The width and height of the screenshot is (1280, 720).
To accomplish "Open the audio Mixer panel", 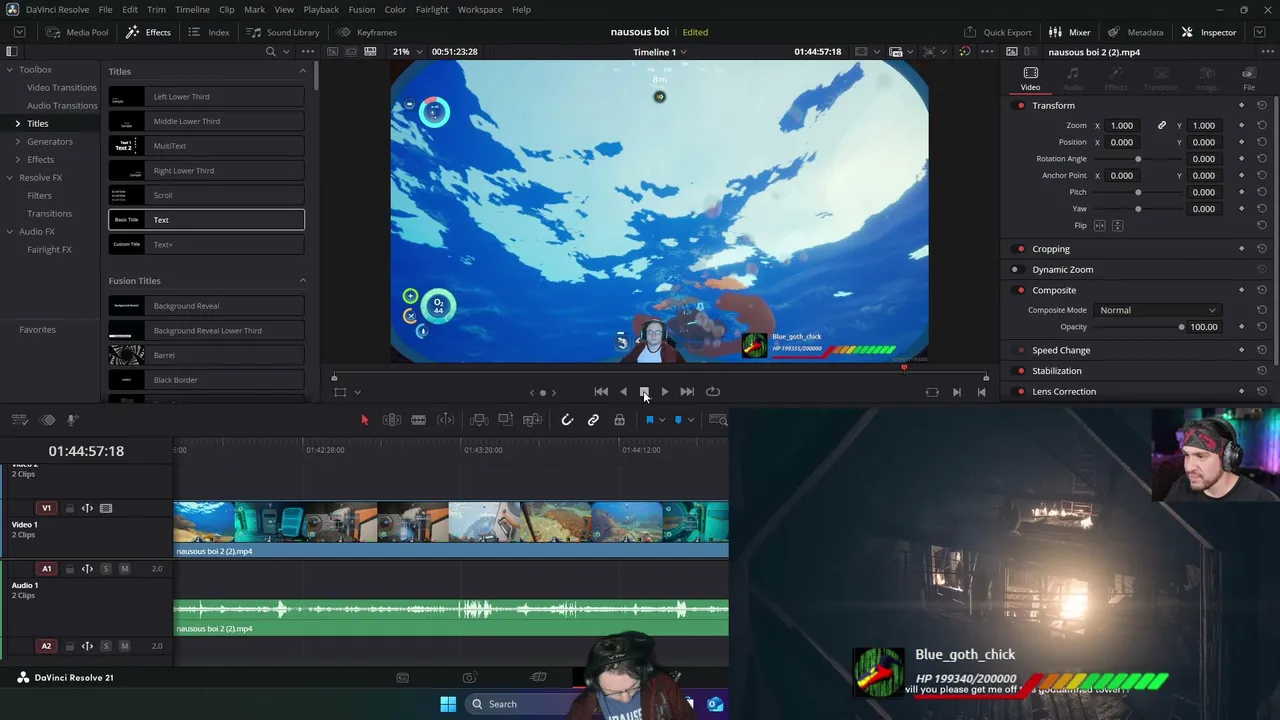I will coord(1069,32).
